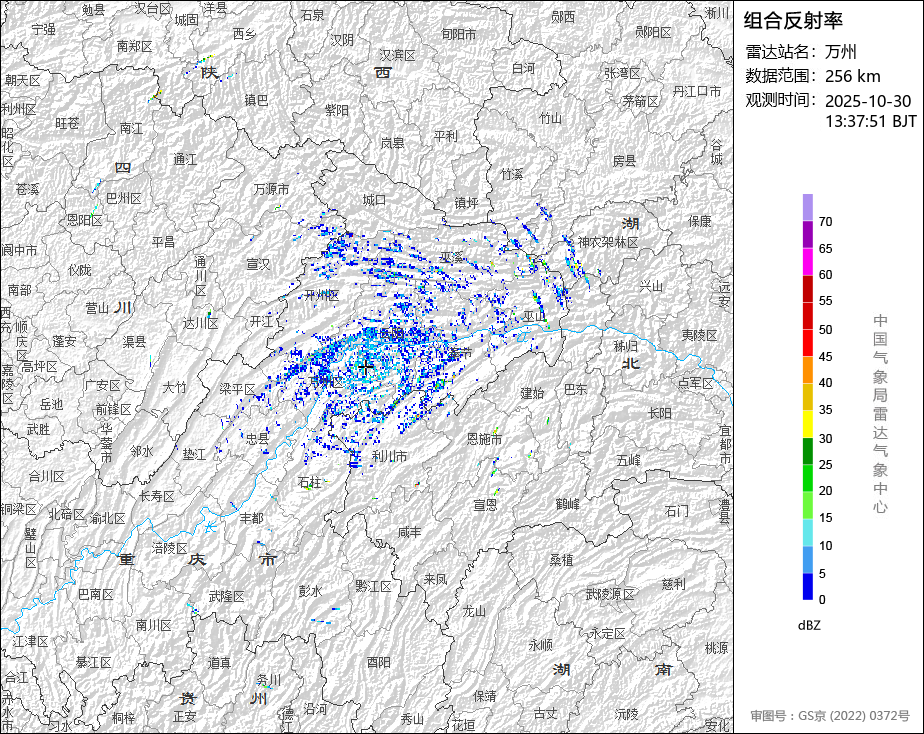Viewport: 924px width, 734px height.
Task: Click the dBZ unit label under color bar
Action: [808, 625]
